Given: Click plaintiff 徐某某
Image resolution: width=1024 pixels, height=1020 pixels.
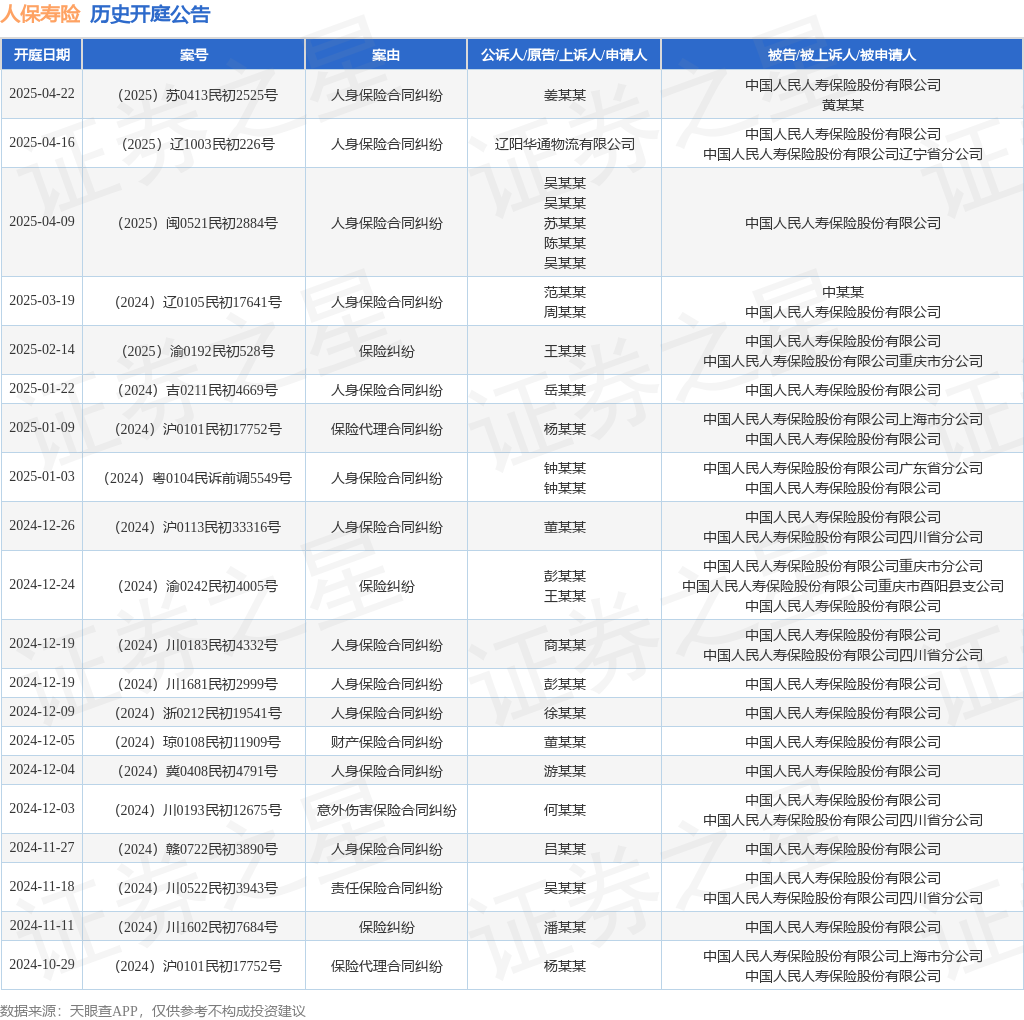Looking at the screenshot, I should pyautogui.click(x=565, y=713).
